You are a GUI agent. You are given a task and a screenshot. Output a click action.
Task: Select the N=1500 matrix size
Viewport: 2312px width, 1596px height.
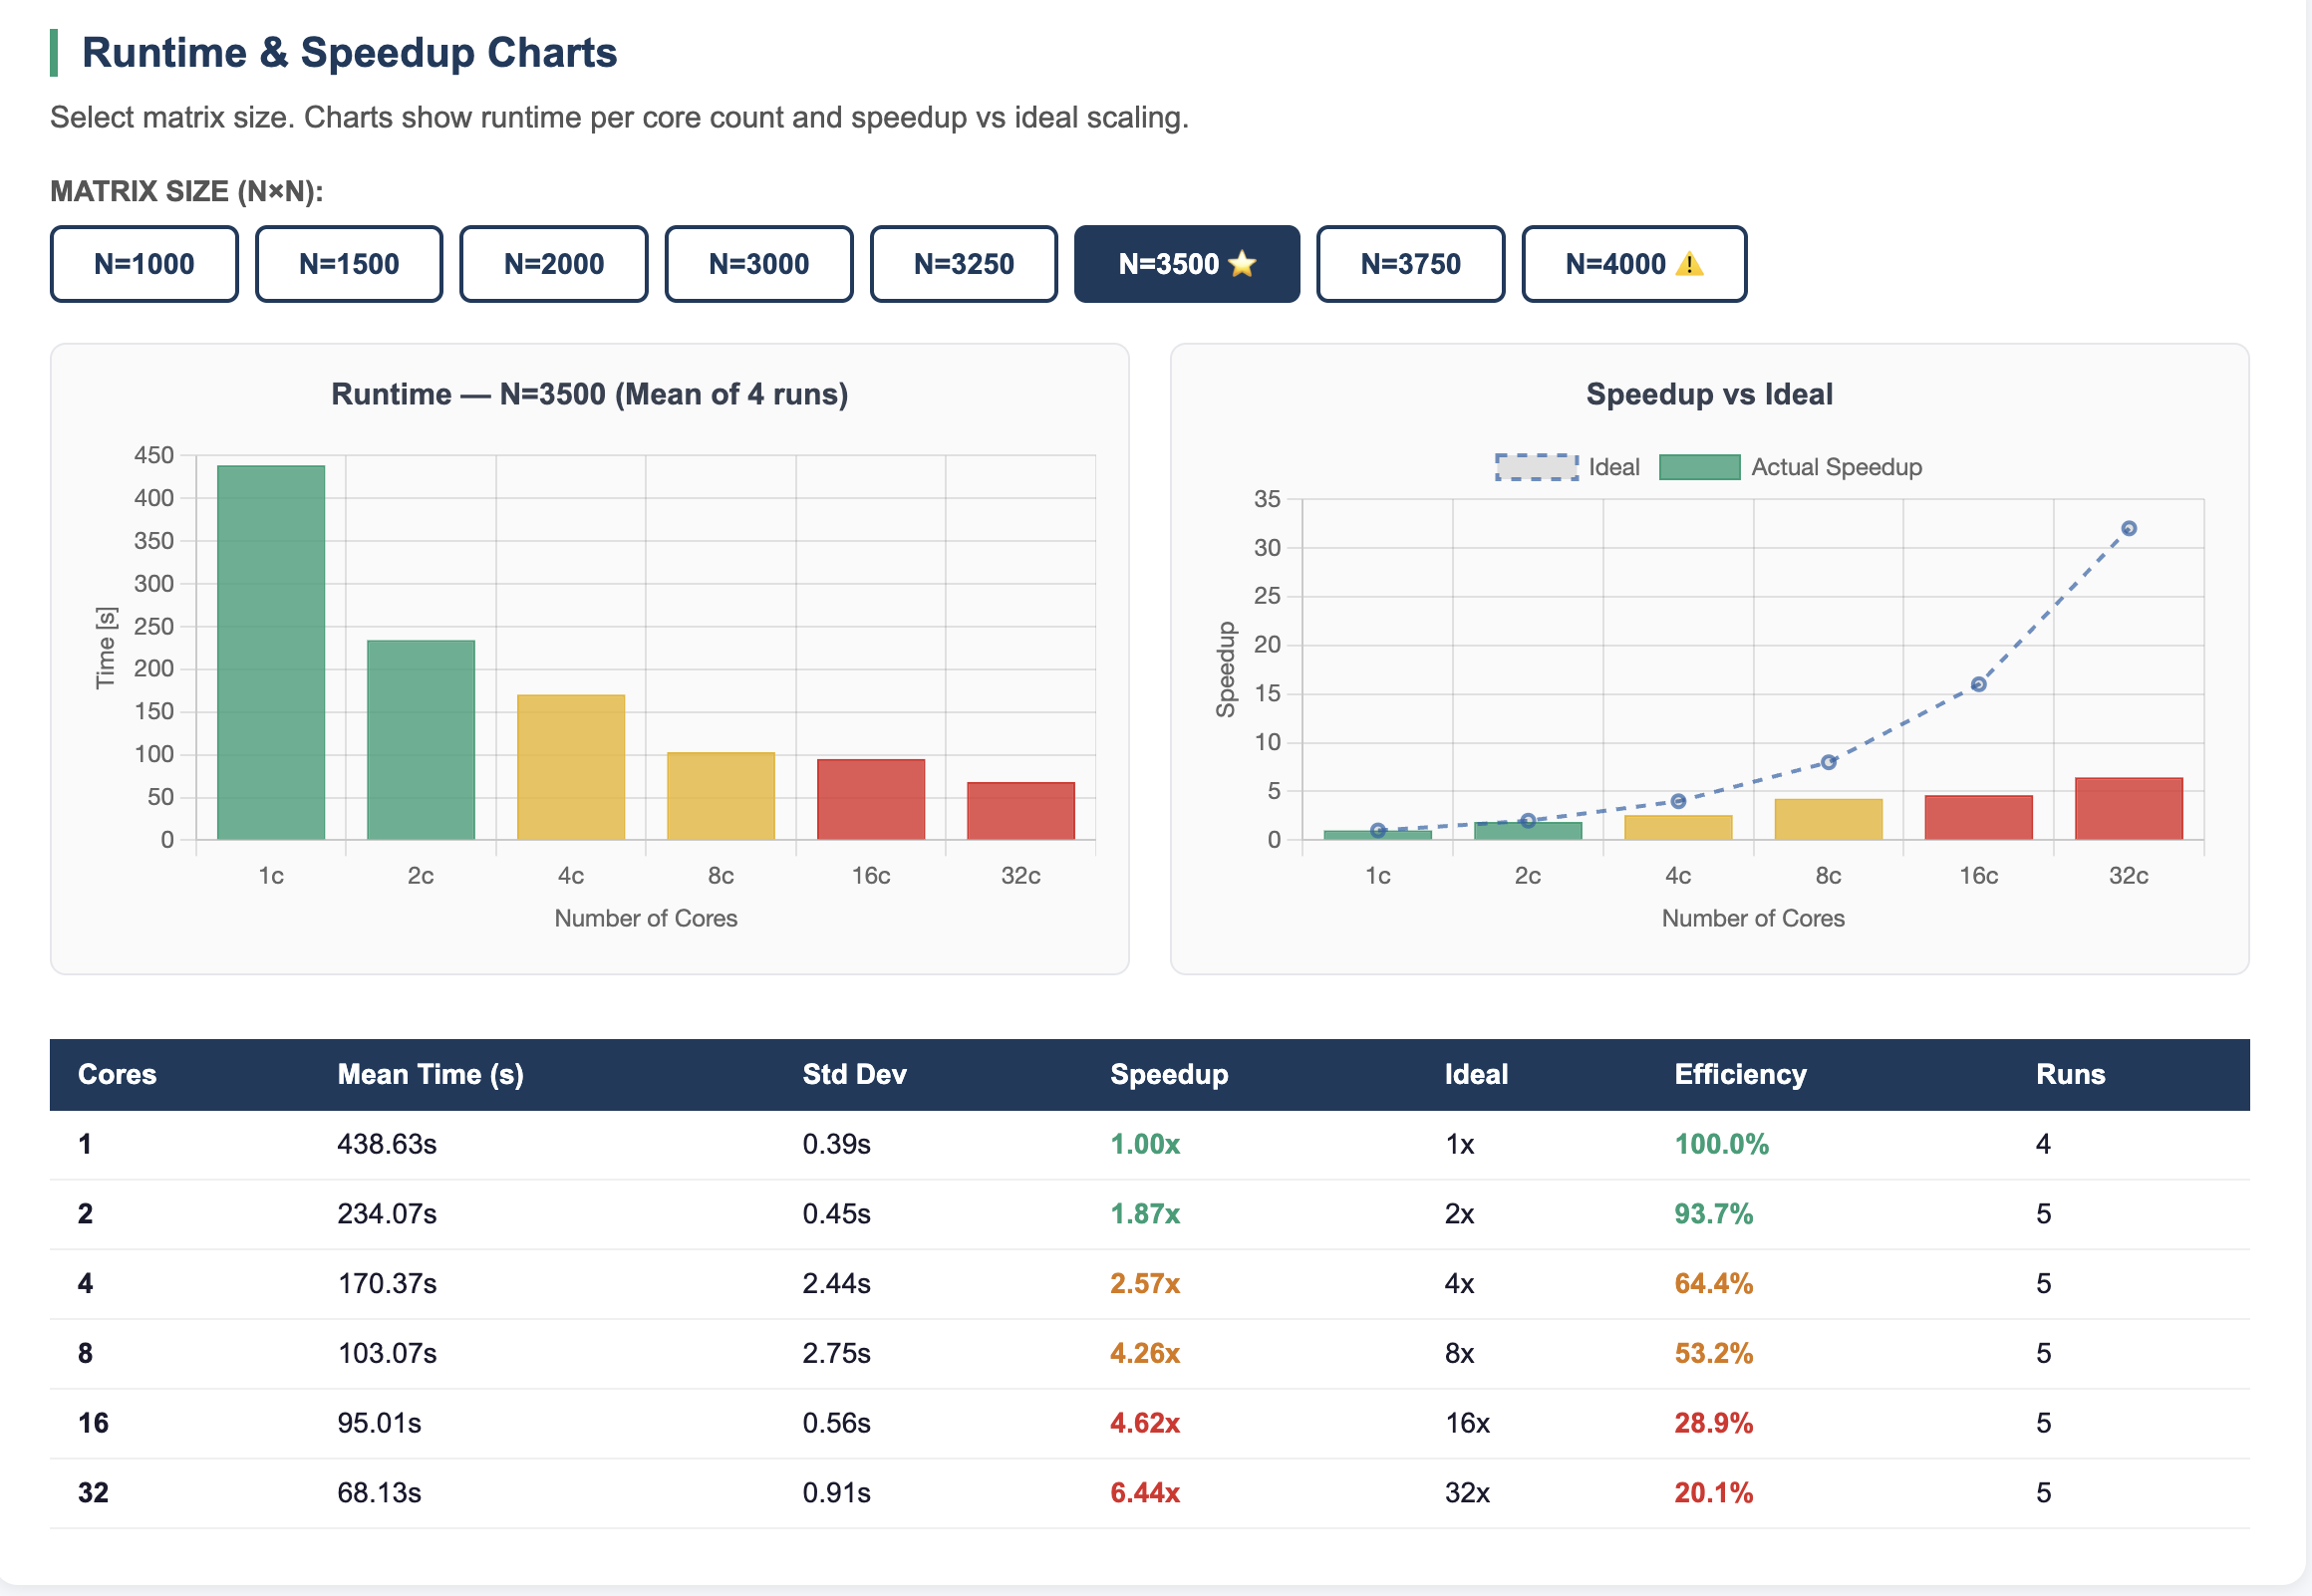point(349,264)
